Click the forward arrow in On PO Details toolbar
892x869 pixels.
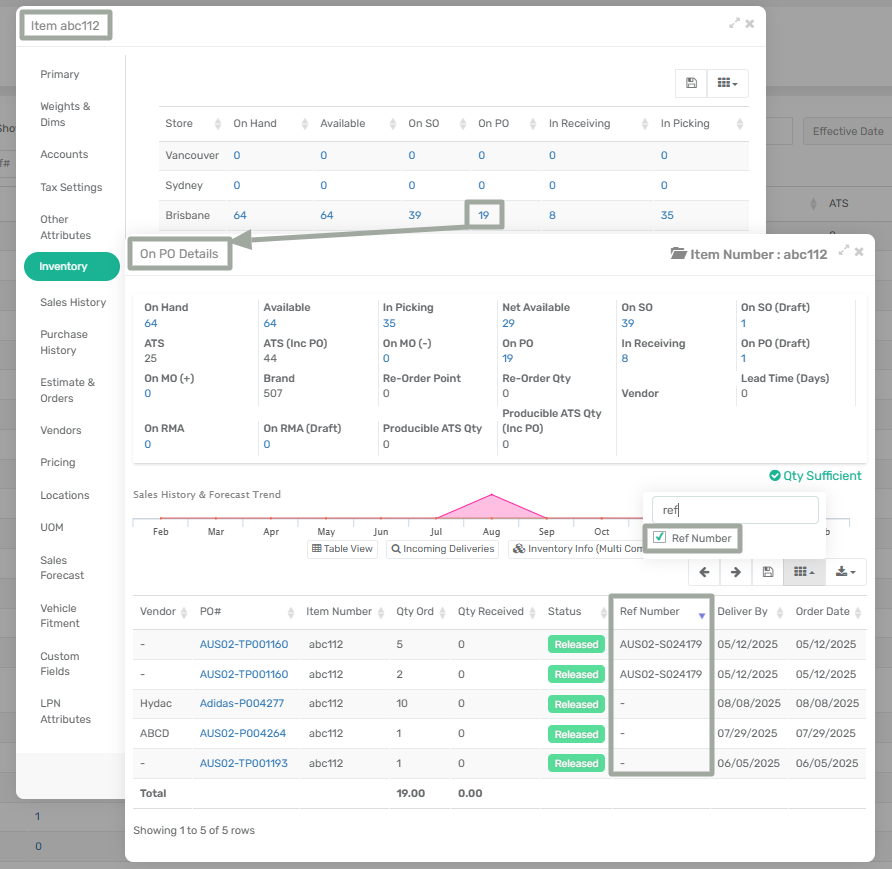(736, 572)
